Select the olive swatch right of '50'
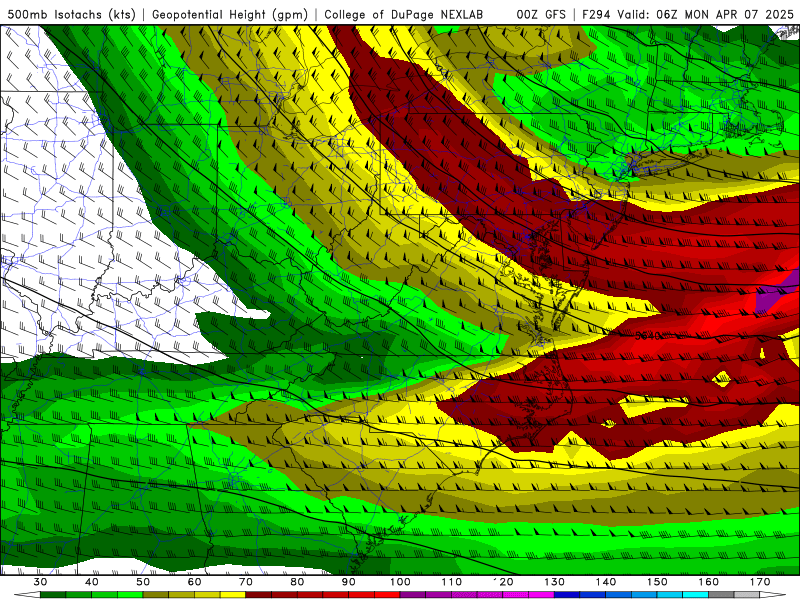The image size is (800, 600). [156, 594]
